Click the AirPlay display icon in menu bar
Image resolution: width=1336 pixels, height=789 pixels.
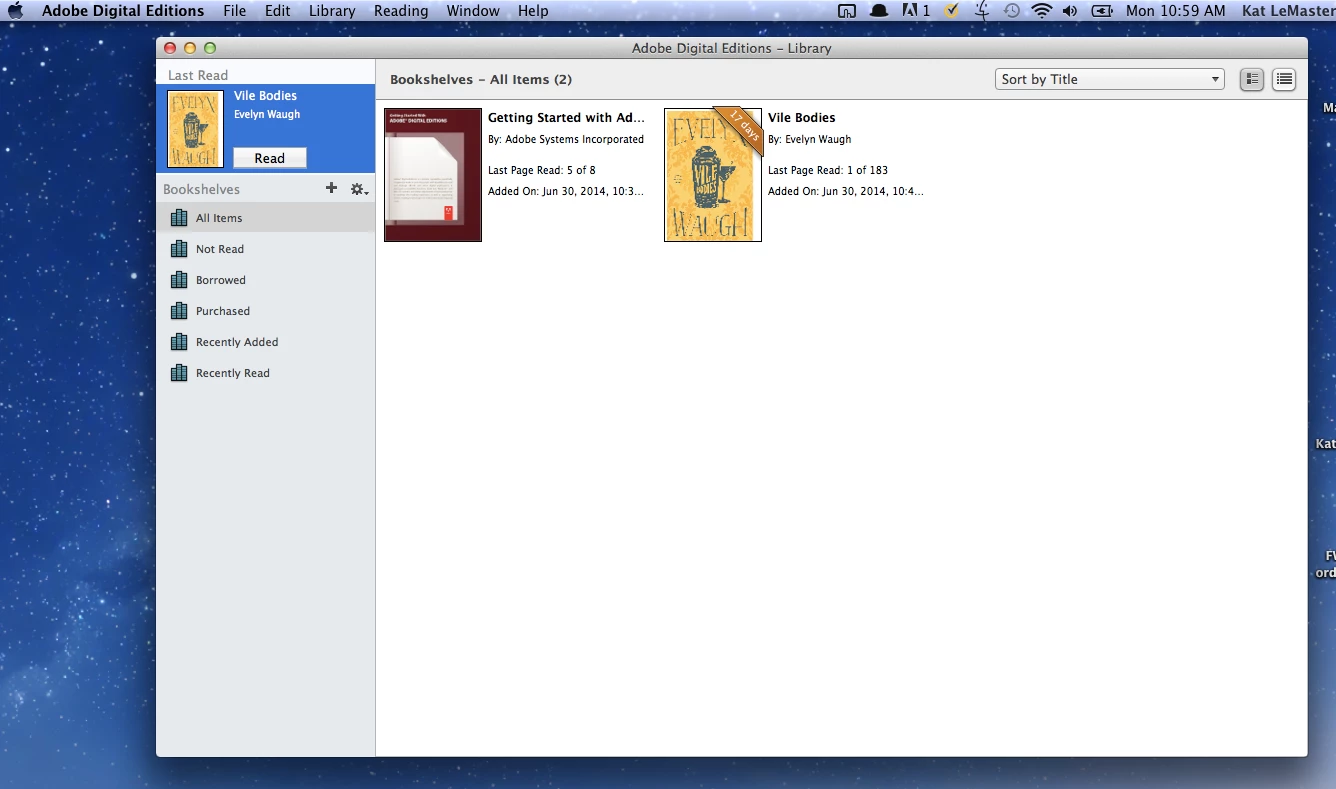(x=847, y=11)
